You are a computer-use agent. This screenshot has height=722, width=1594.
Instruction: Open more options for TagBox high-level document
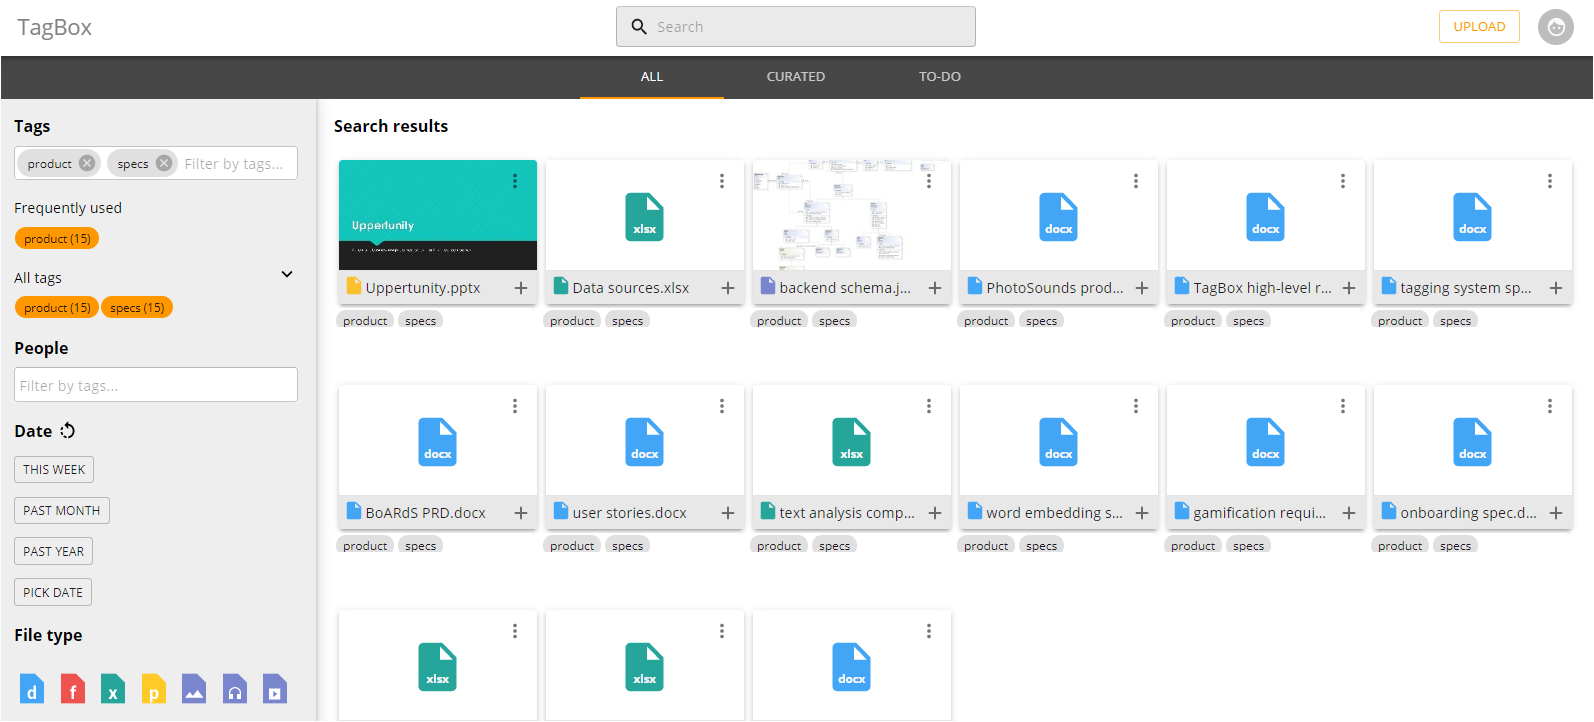coord(1343,181)
